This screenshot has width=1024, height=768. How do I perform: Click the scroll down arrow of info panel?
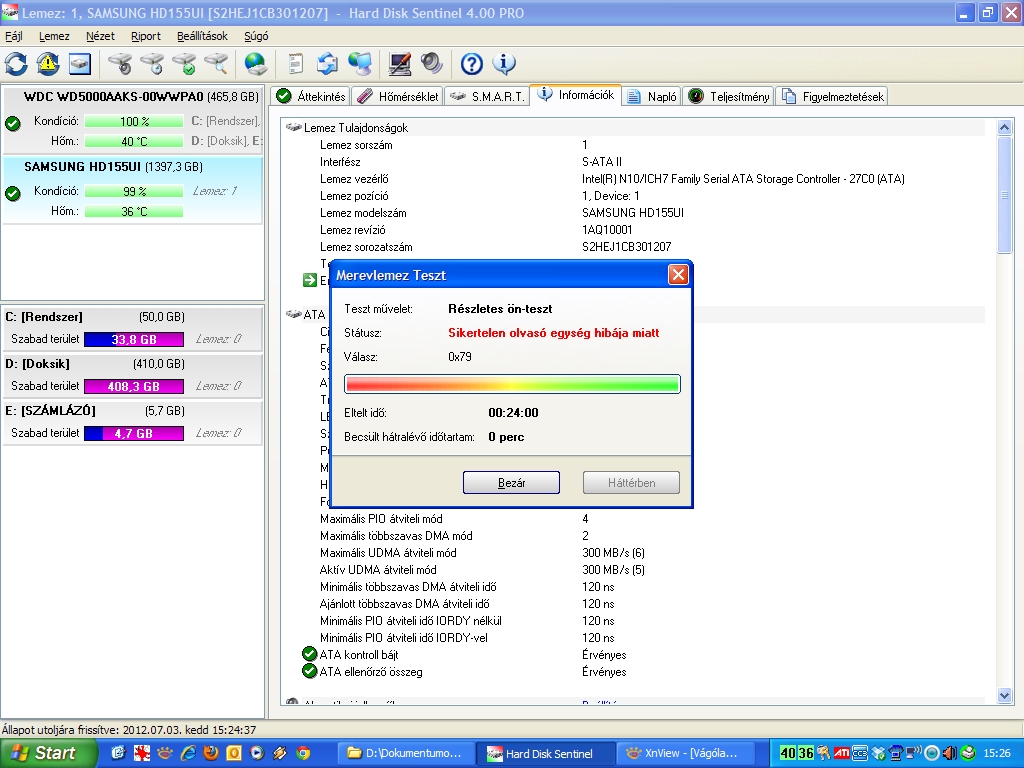point(1004,696)
